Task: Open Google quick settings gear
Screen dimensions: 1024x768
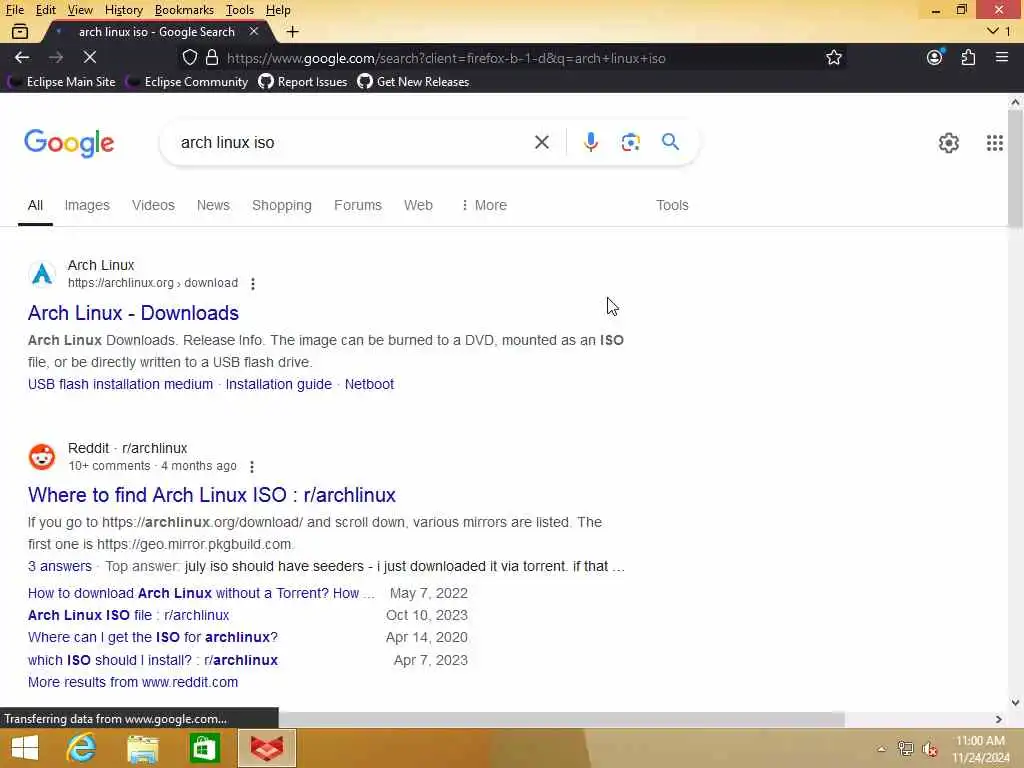Action: (948, 142)
